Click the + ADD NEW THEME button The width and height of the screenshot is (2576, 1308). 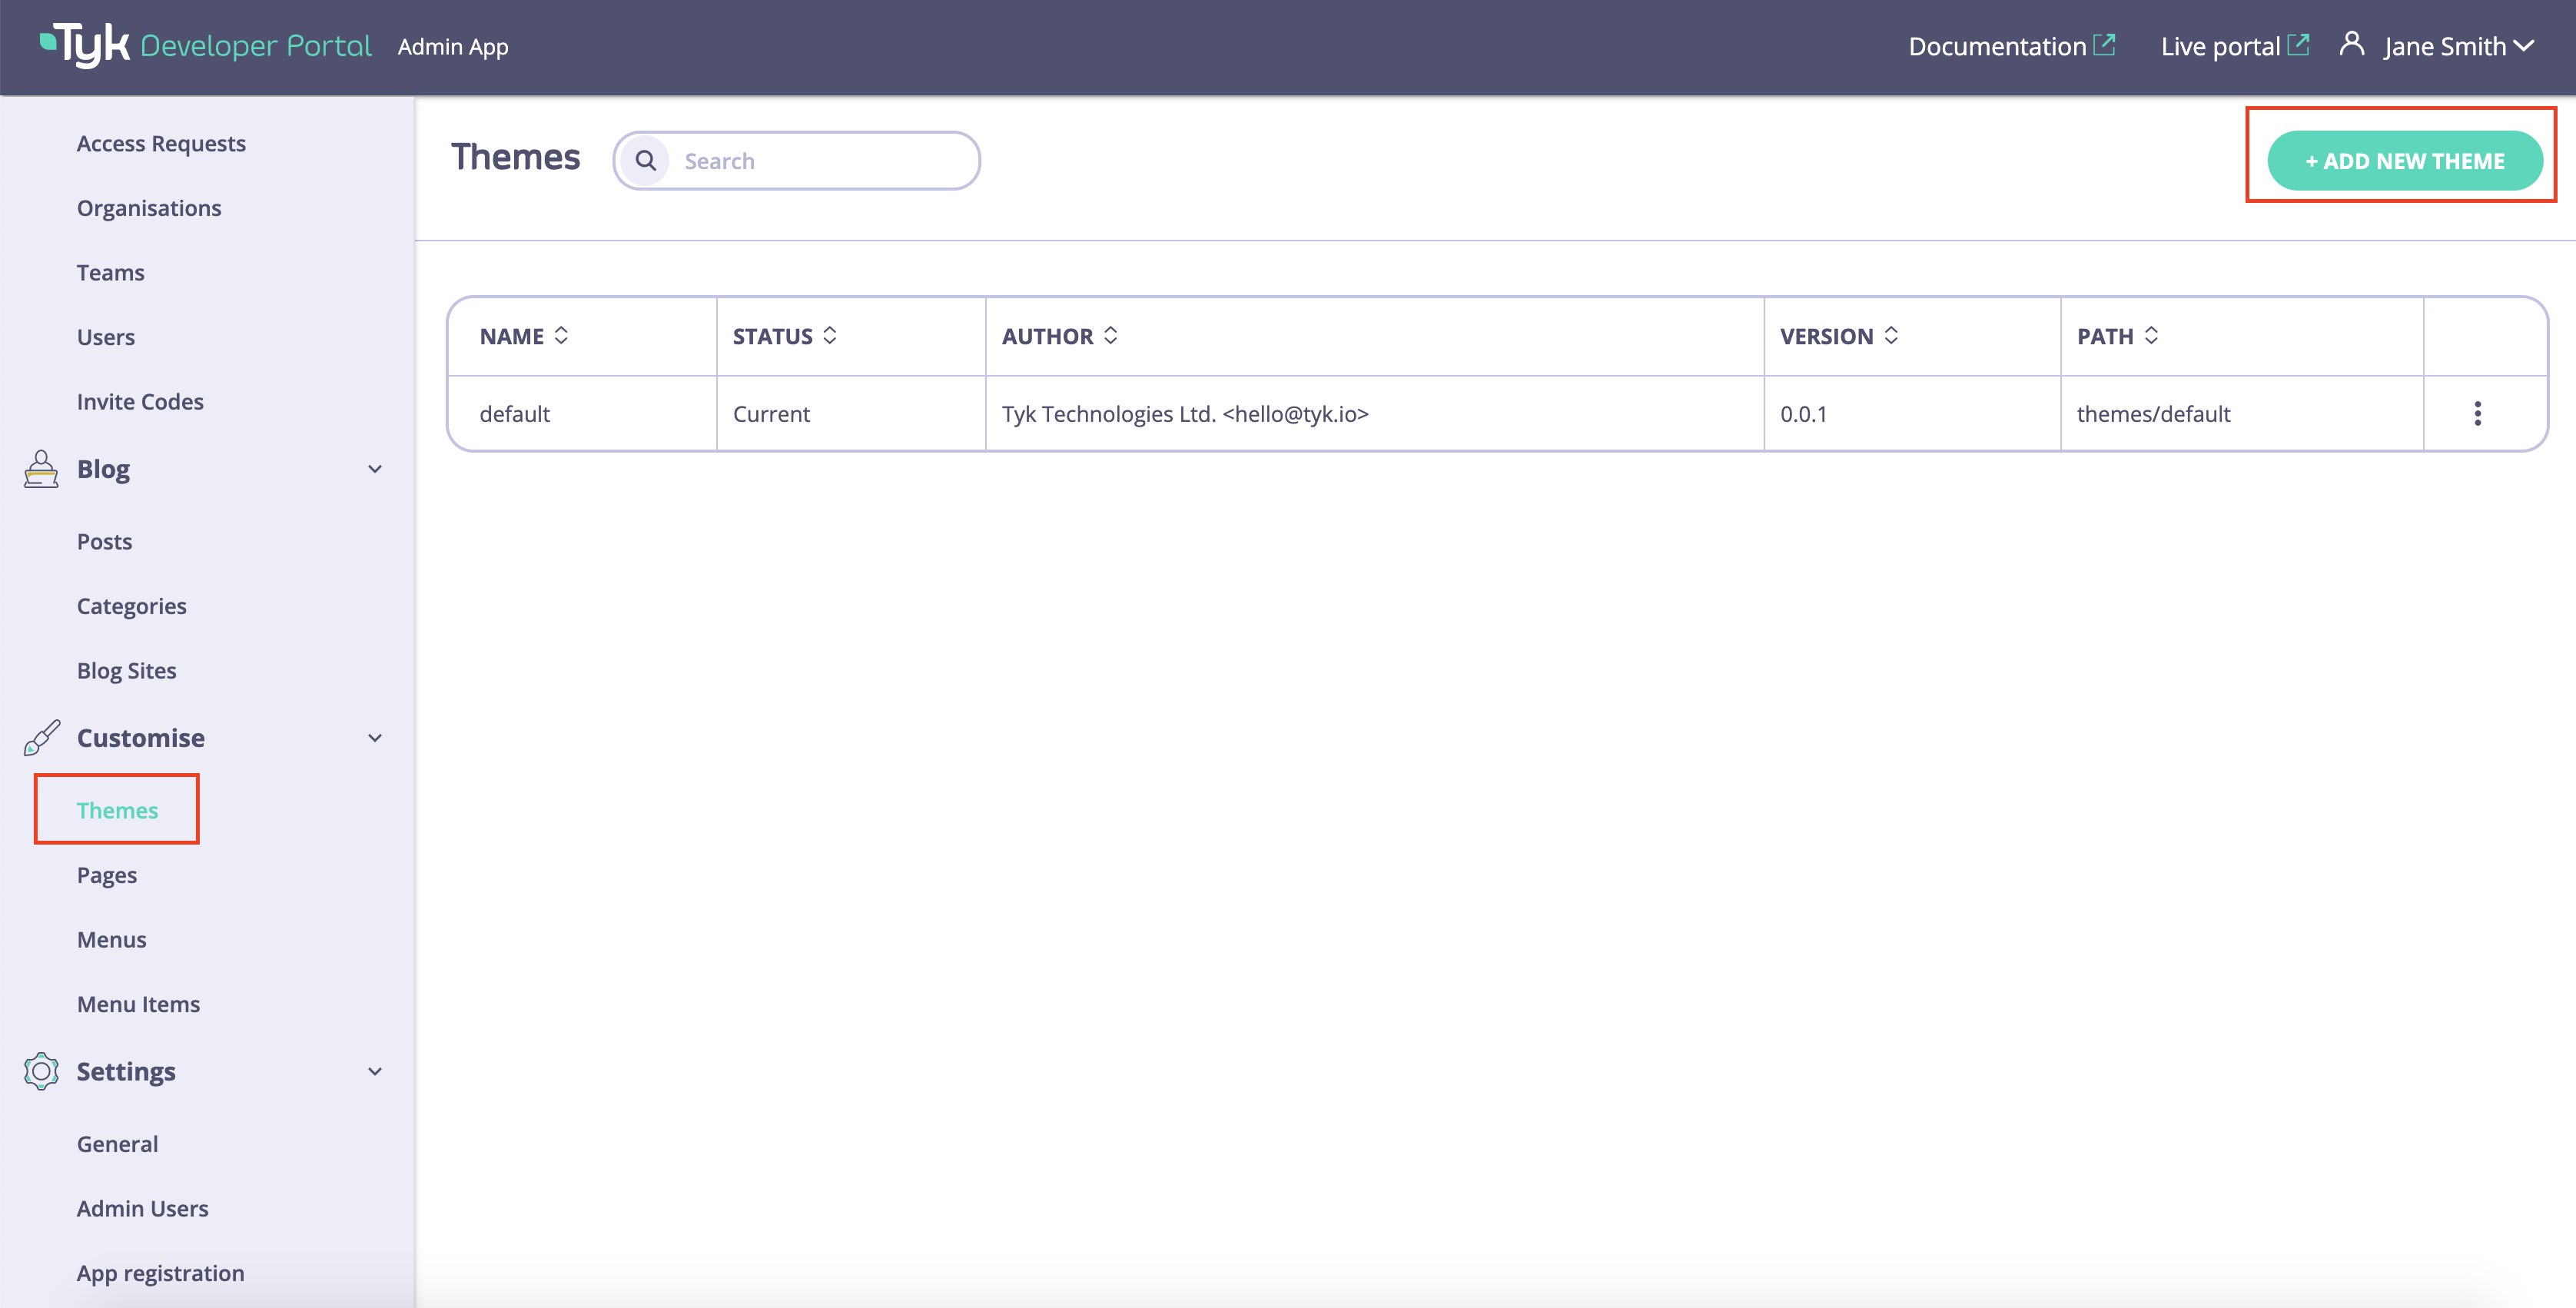pyautogui.click(x=2404, y=160)
